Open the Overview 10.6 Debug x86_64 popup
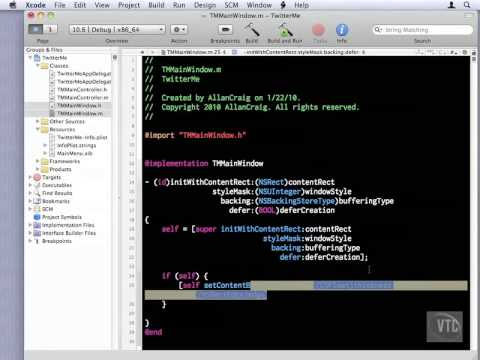Image resolution: width=480 pixels, height=360 pixels. (x=117, y=30)
